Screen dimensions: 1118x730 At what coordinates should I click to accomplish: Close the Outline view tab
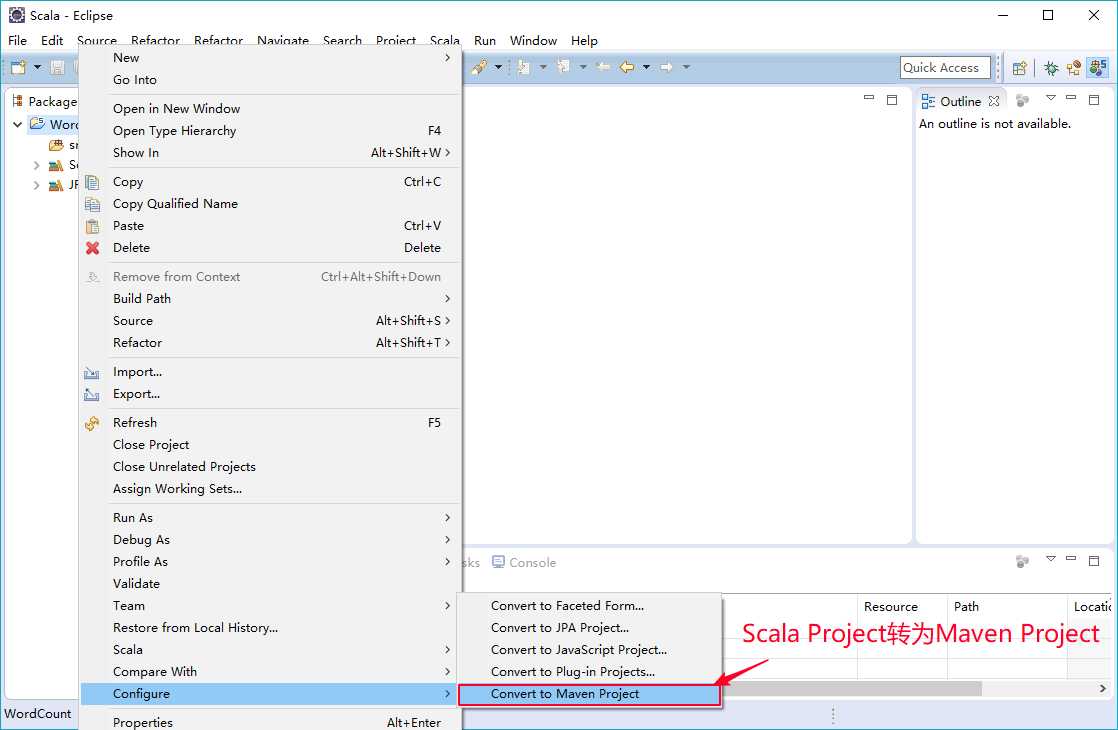(994, 101)
